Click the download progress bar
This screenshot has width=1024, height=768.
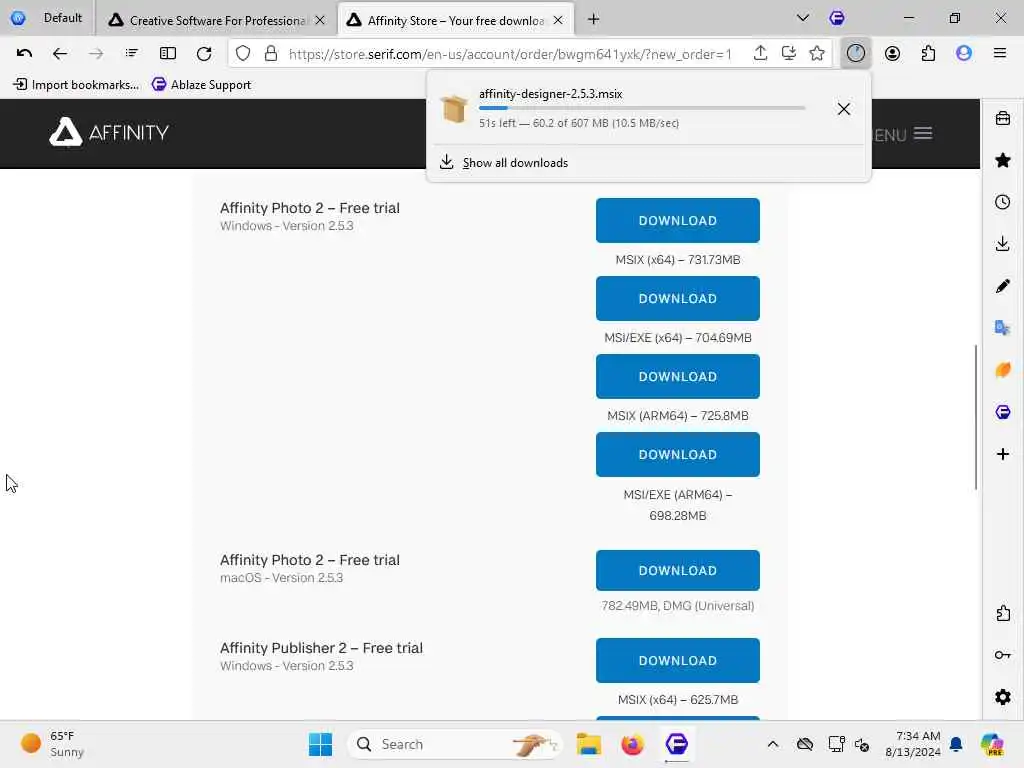click(641, 108)
